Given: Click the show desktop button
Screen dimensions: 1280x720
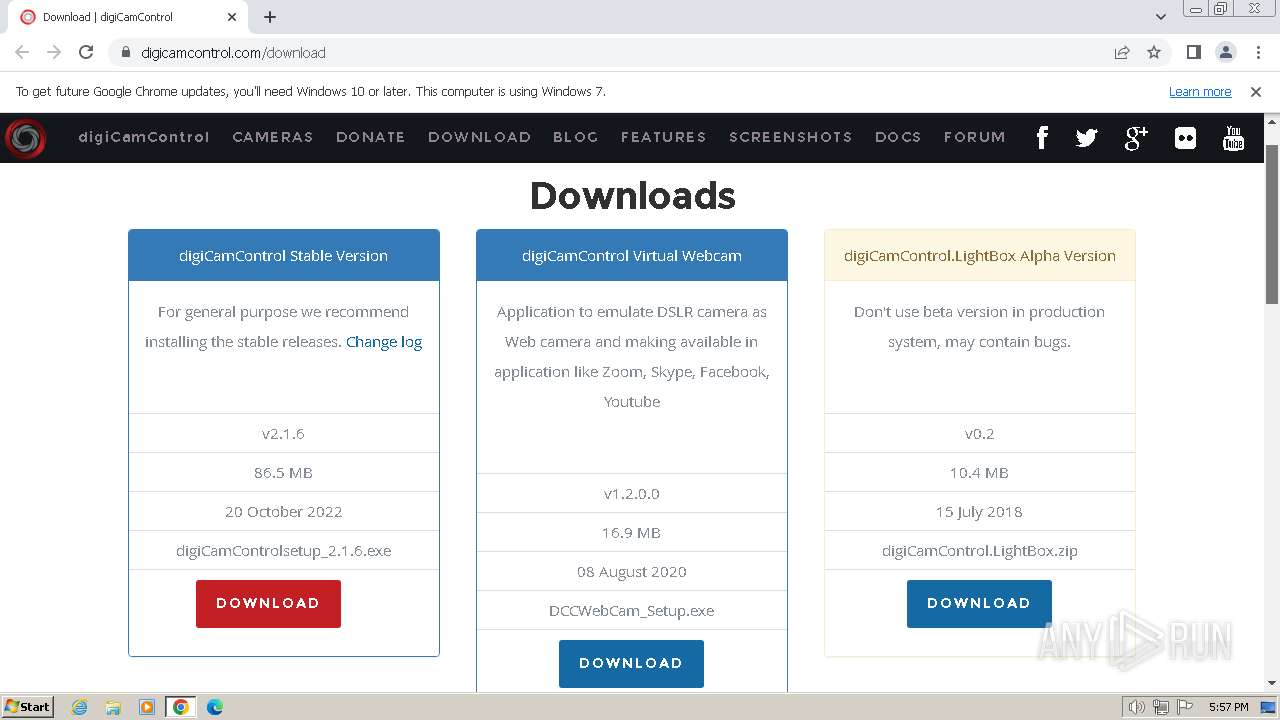Looking at the screenshot, I should coord(1268,707).
